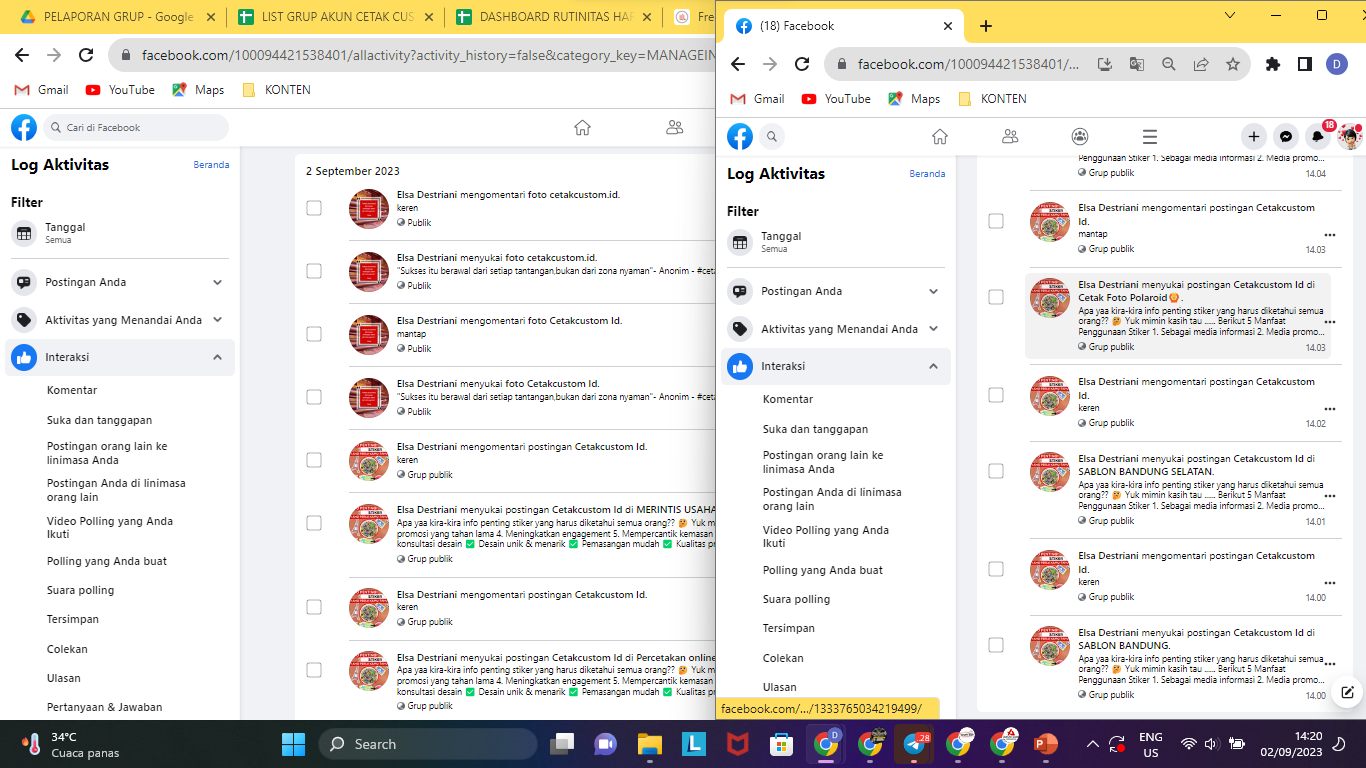Viewport: 1366px width, 768px height.
Task: Open new tab with plus in right window
Action: pyautogui.click(x=986, y=26)
